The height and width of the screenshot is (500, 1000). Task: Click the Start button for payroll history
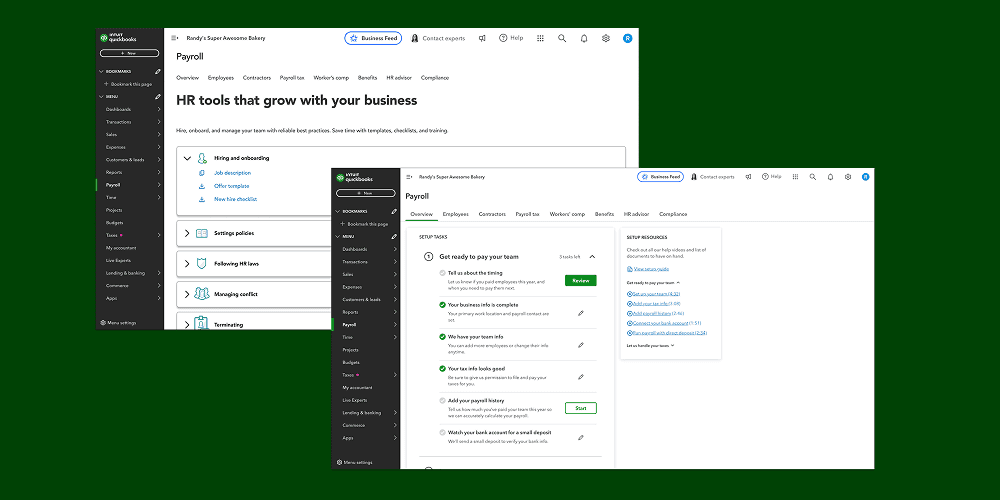tap(581, 408)
